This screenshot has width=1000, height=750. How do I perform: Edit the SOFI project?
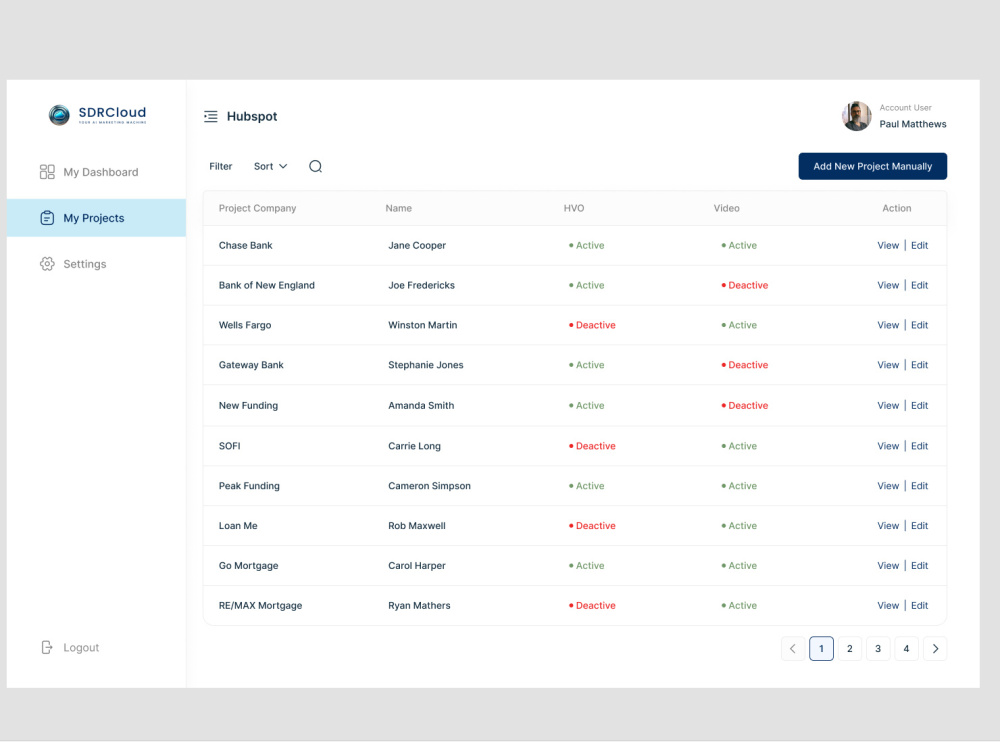click(x=919, y=446)
